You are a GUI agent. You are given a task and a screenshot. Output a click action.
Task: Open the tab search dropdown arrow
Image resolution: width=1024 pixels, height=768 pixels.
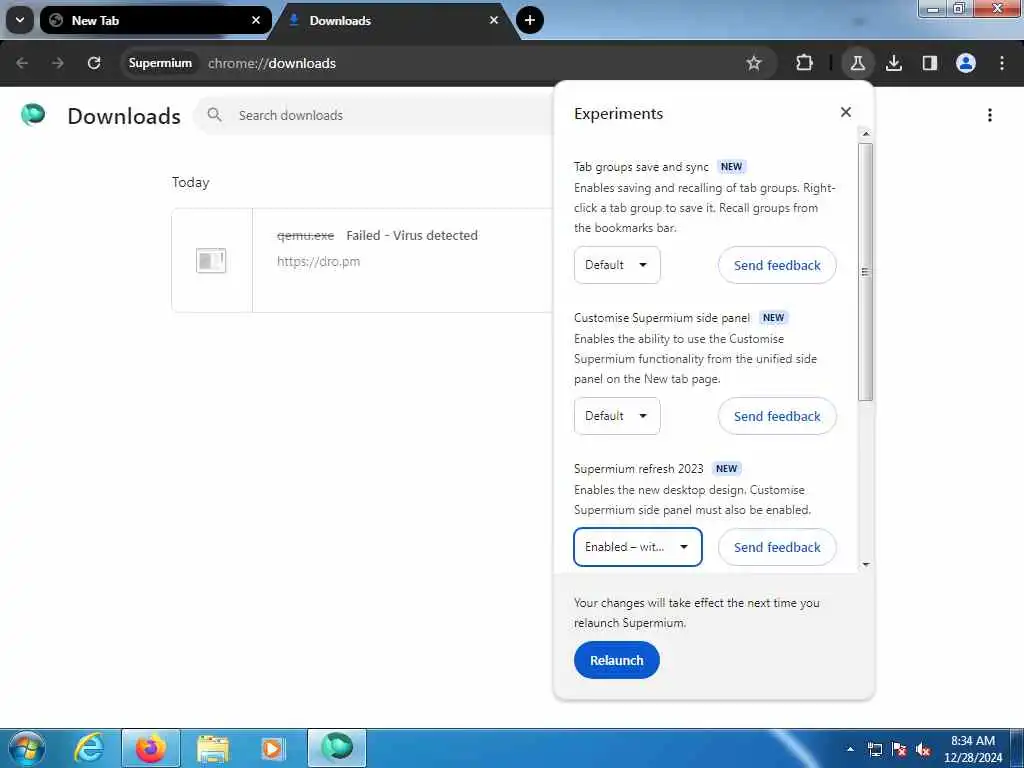[x=20, y=20]
